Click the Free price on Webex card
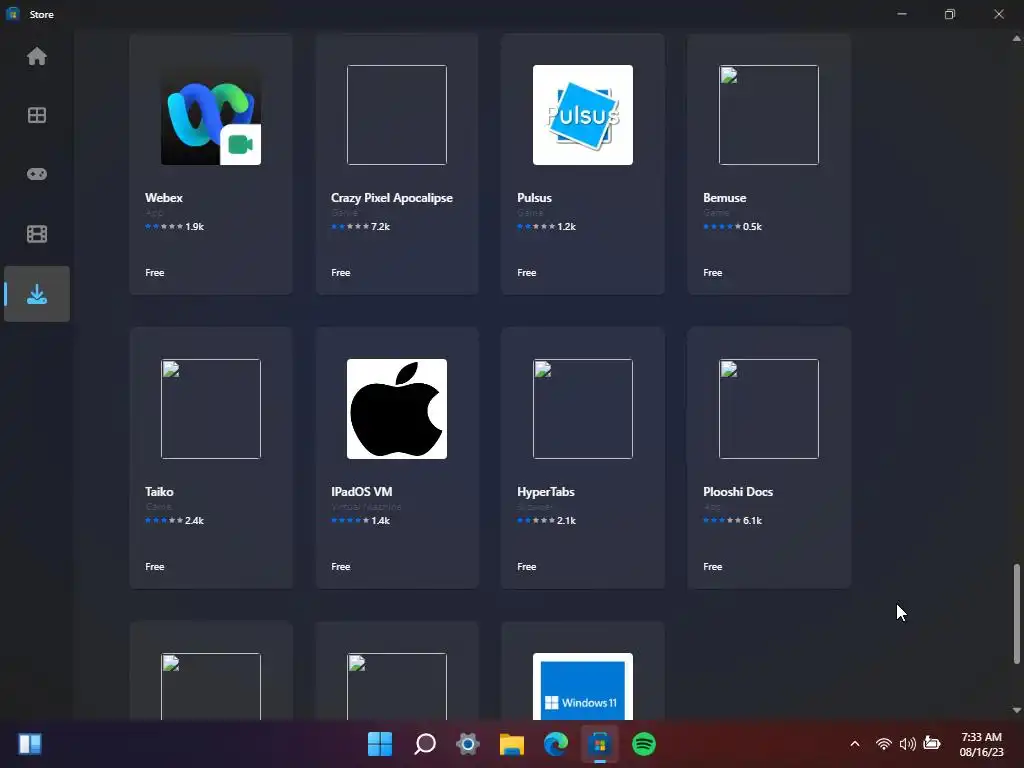This screenshot has width=1024, height=768. (154, 273)
